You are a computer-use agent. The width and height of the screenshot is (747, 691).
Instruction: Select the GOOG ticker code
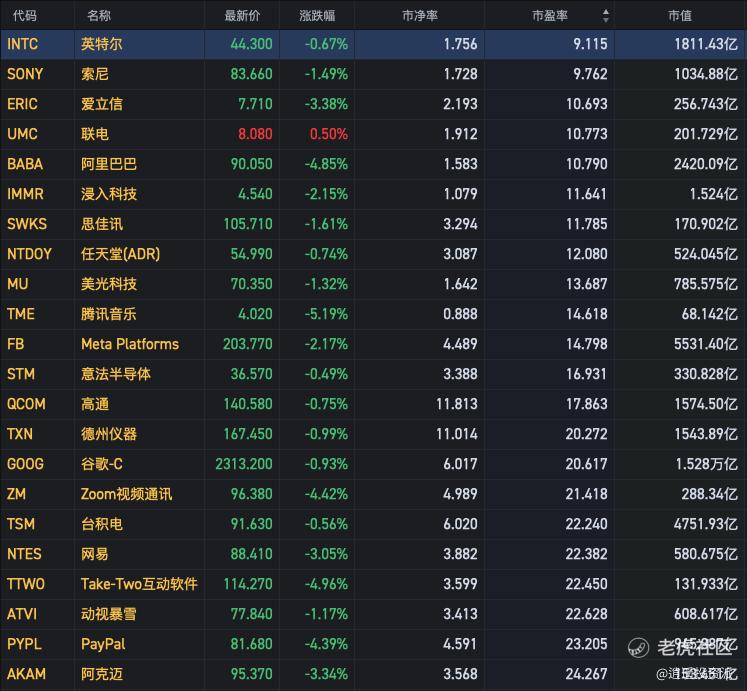click(x=25, y=465)
